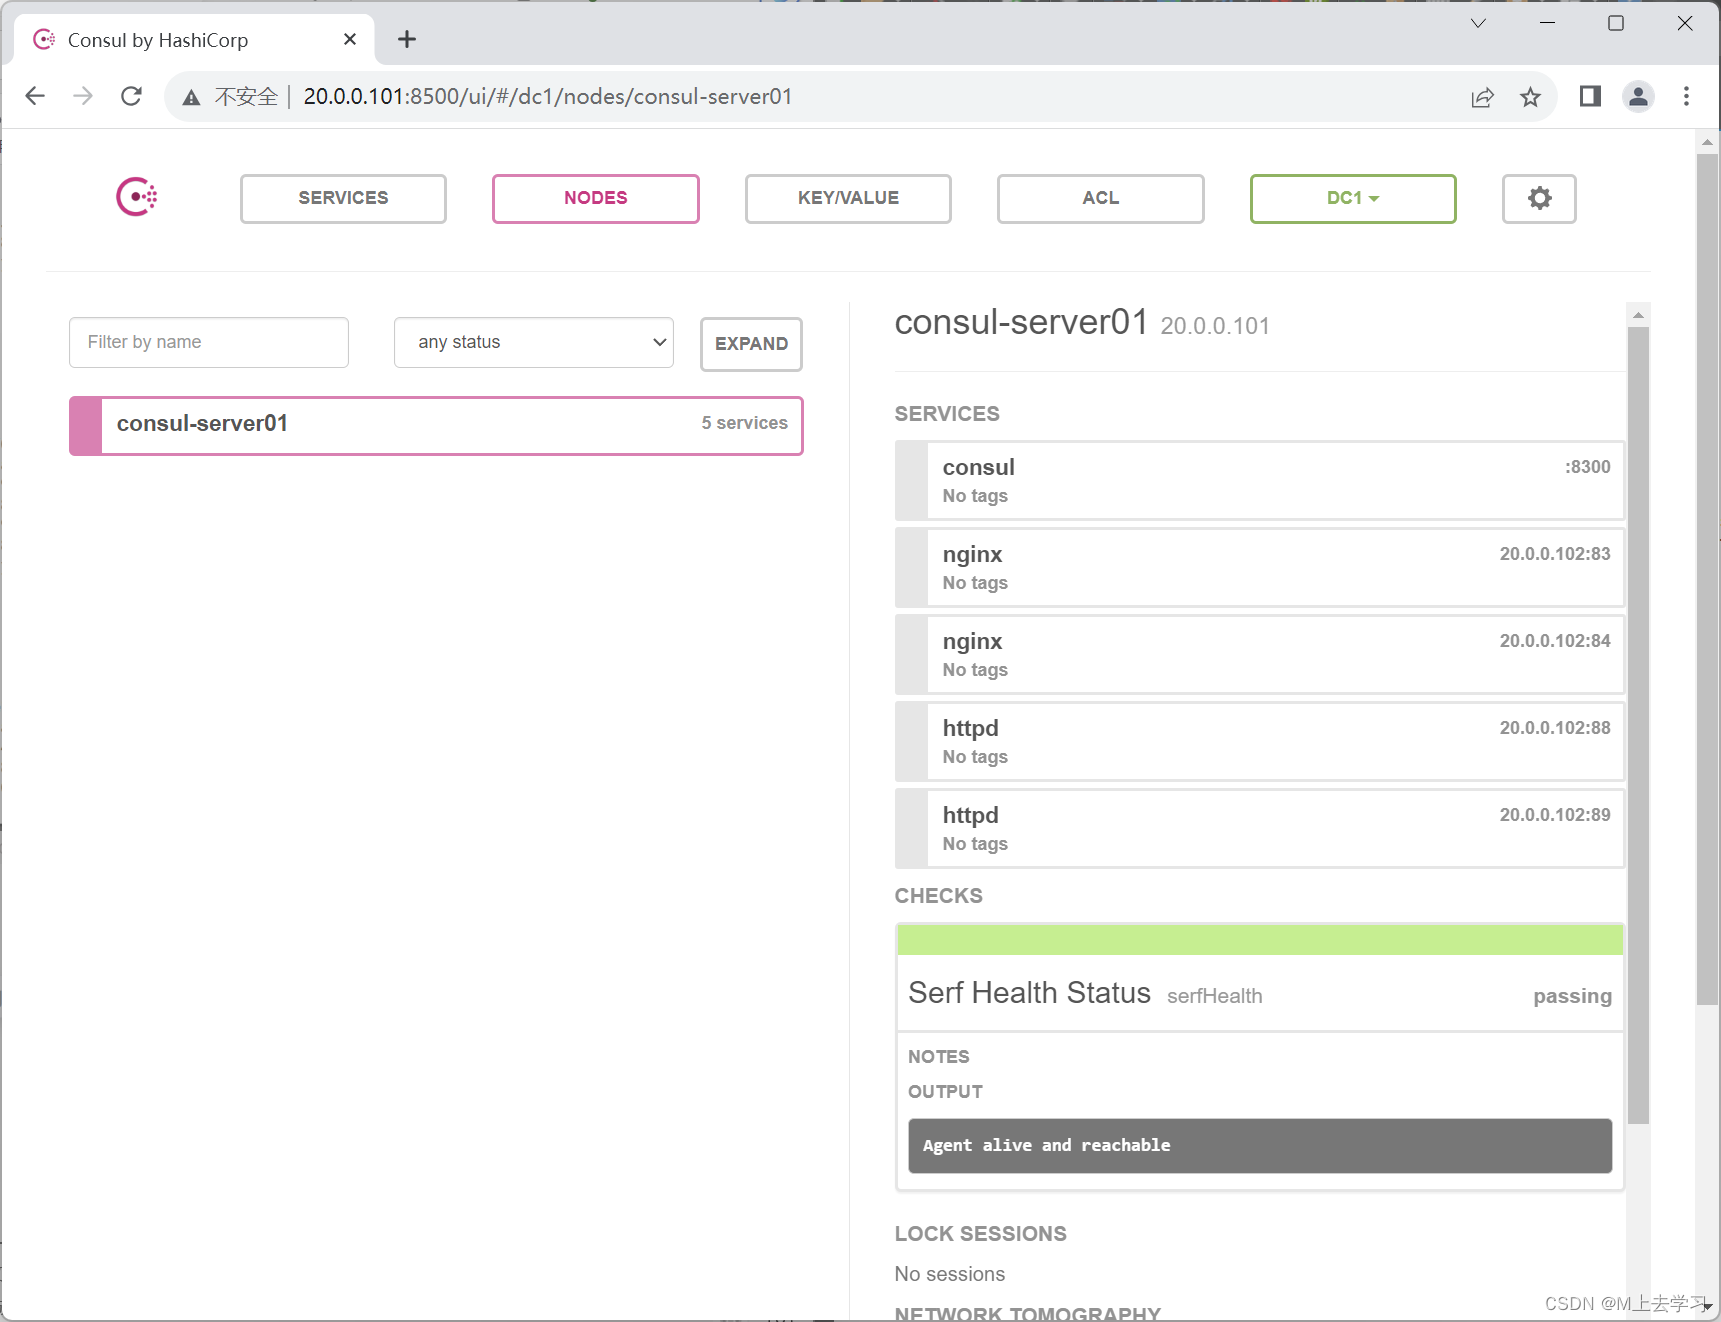Click the serfHealth check ID text
This screenshot has width=1721, height=1322.
tap(1214, 996)
